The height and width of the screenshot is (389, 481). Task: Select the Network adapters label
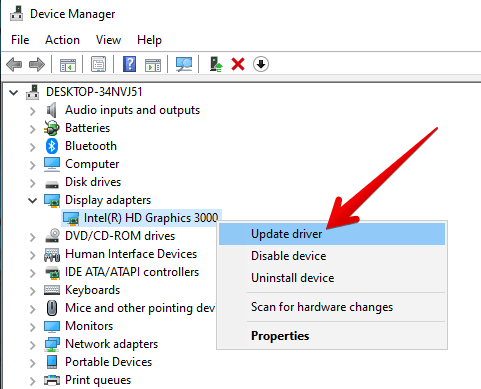point(112,344)
